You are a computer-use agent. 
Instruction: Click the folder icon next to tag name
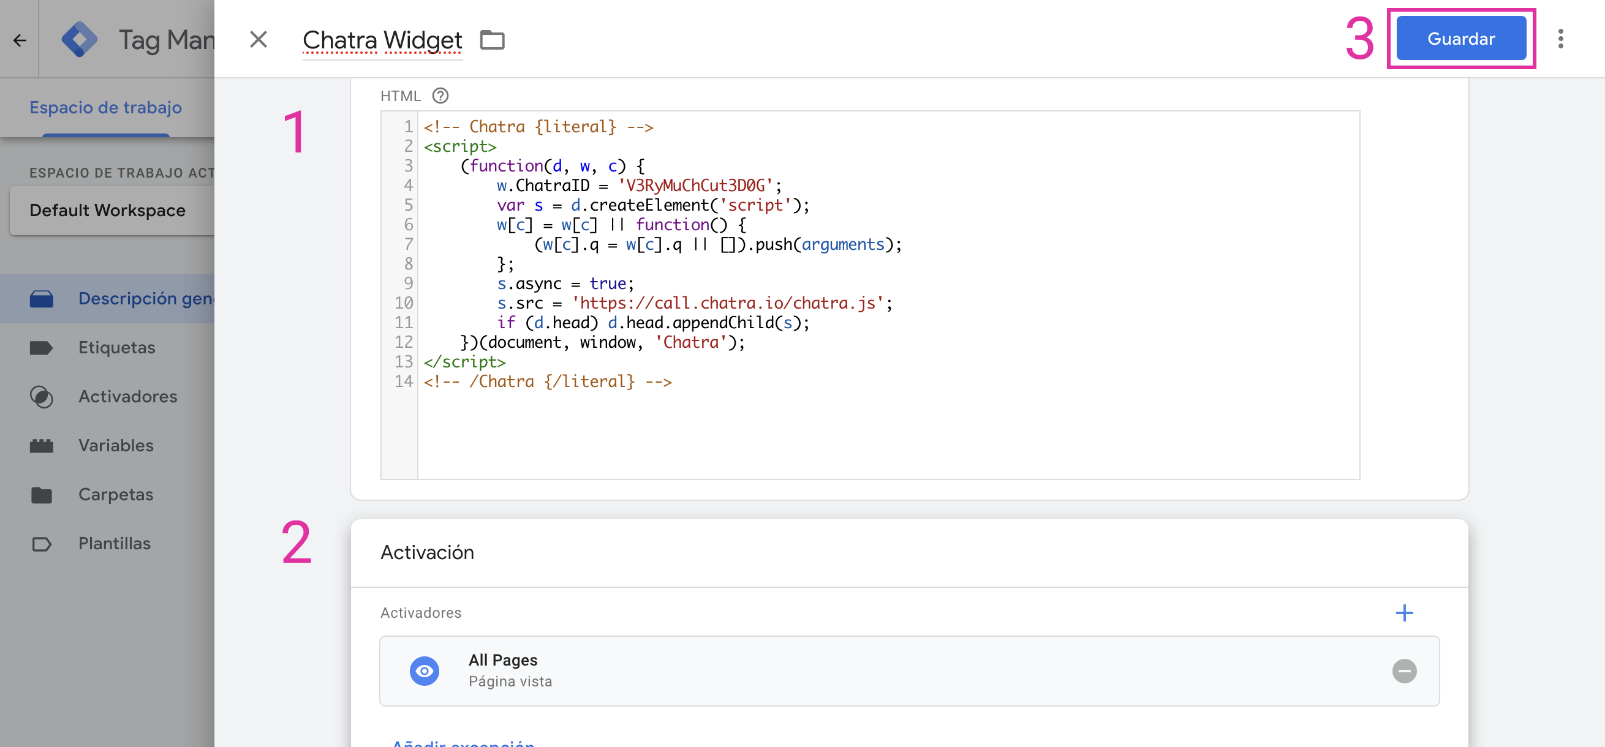pyautogui.click(x=492, y=40)
